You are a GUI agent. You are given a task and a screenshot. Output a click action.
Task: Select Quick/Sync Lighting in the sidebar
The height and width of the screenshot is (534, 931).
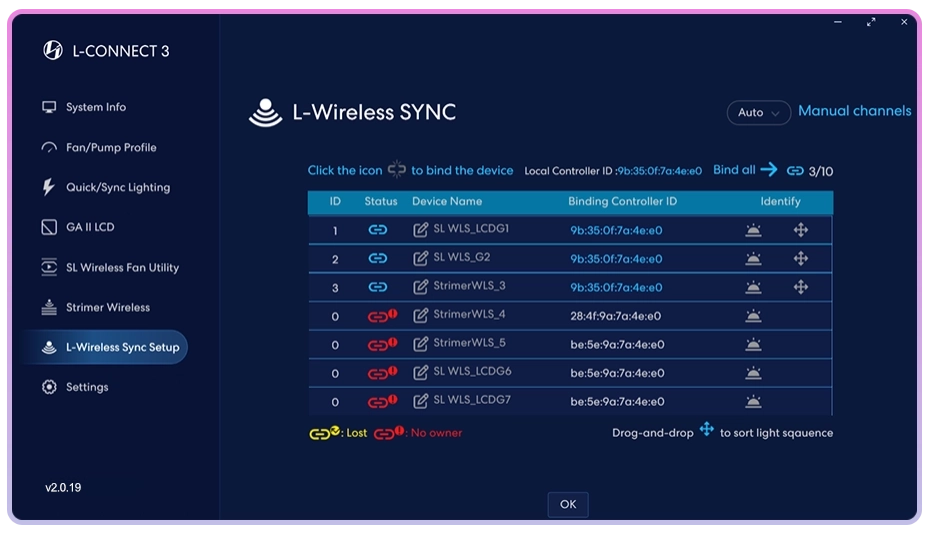[117, 187]
